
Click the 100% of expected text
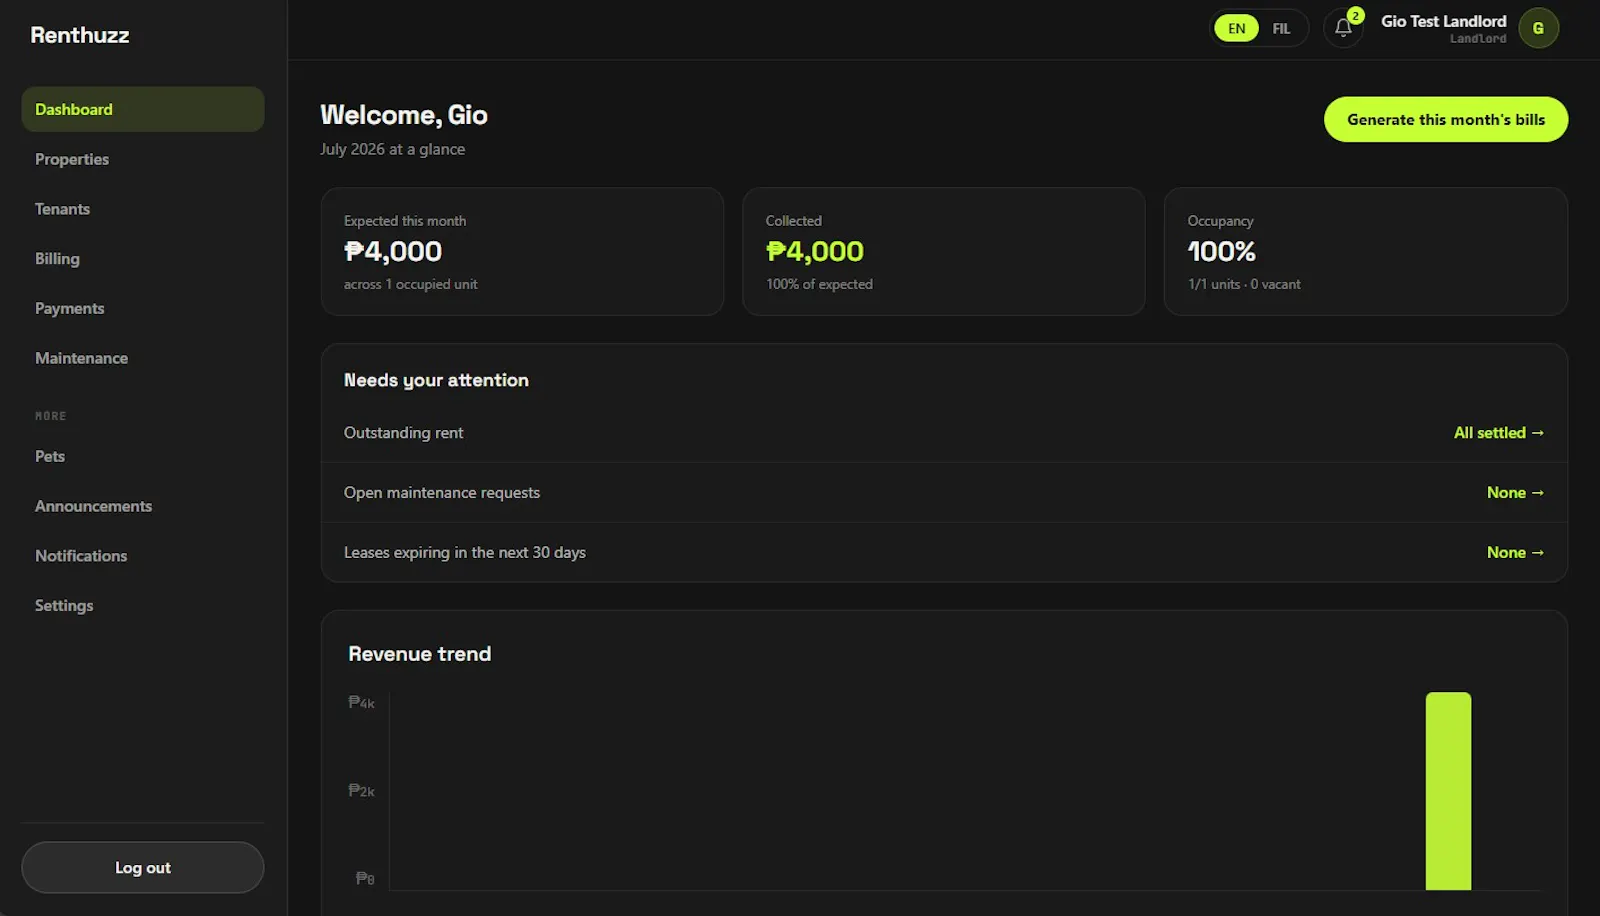tap(819, 285)
